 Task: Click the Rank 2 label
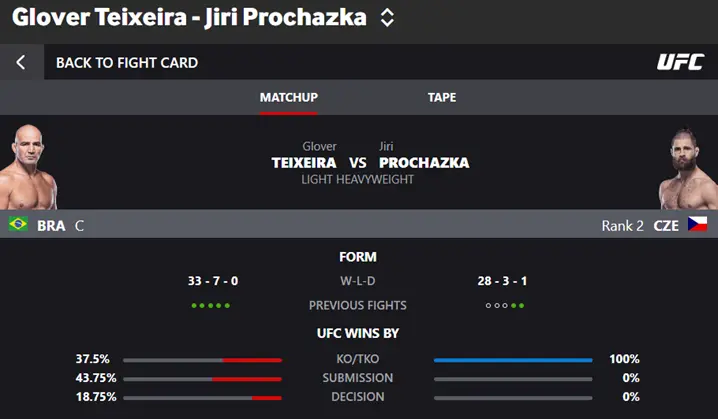622,225
